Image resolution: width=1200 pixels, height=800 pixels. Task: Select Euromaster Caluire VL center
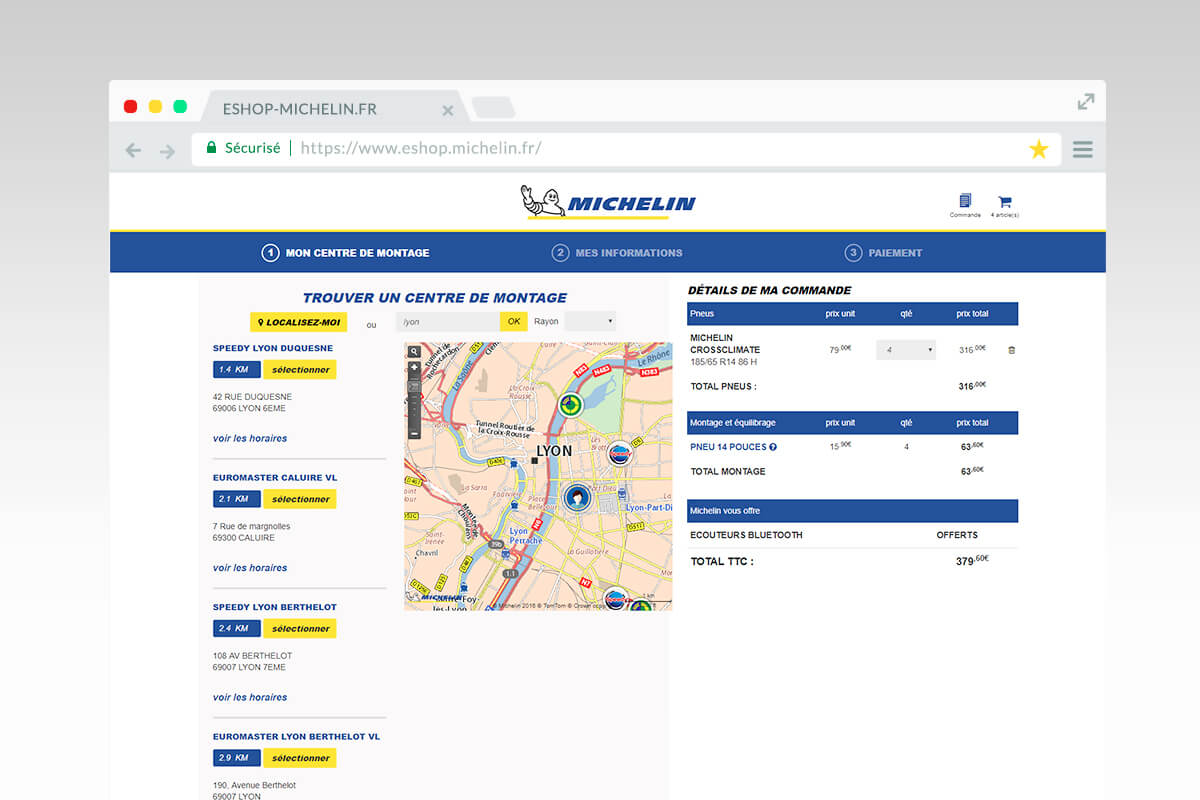[300, 499]
